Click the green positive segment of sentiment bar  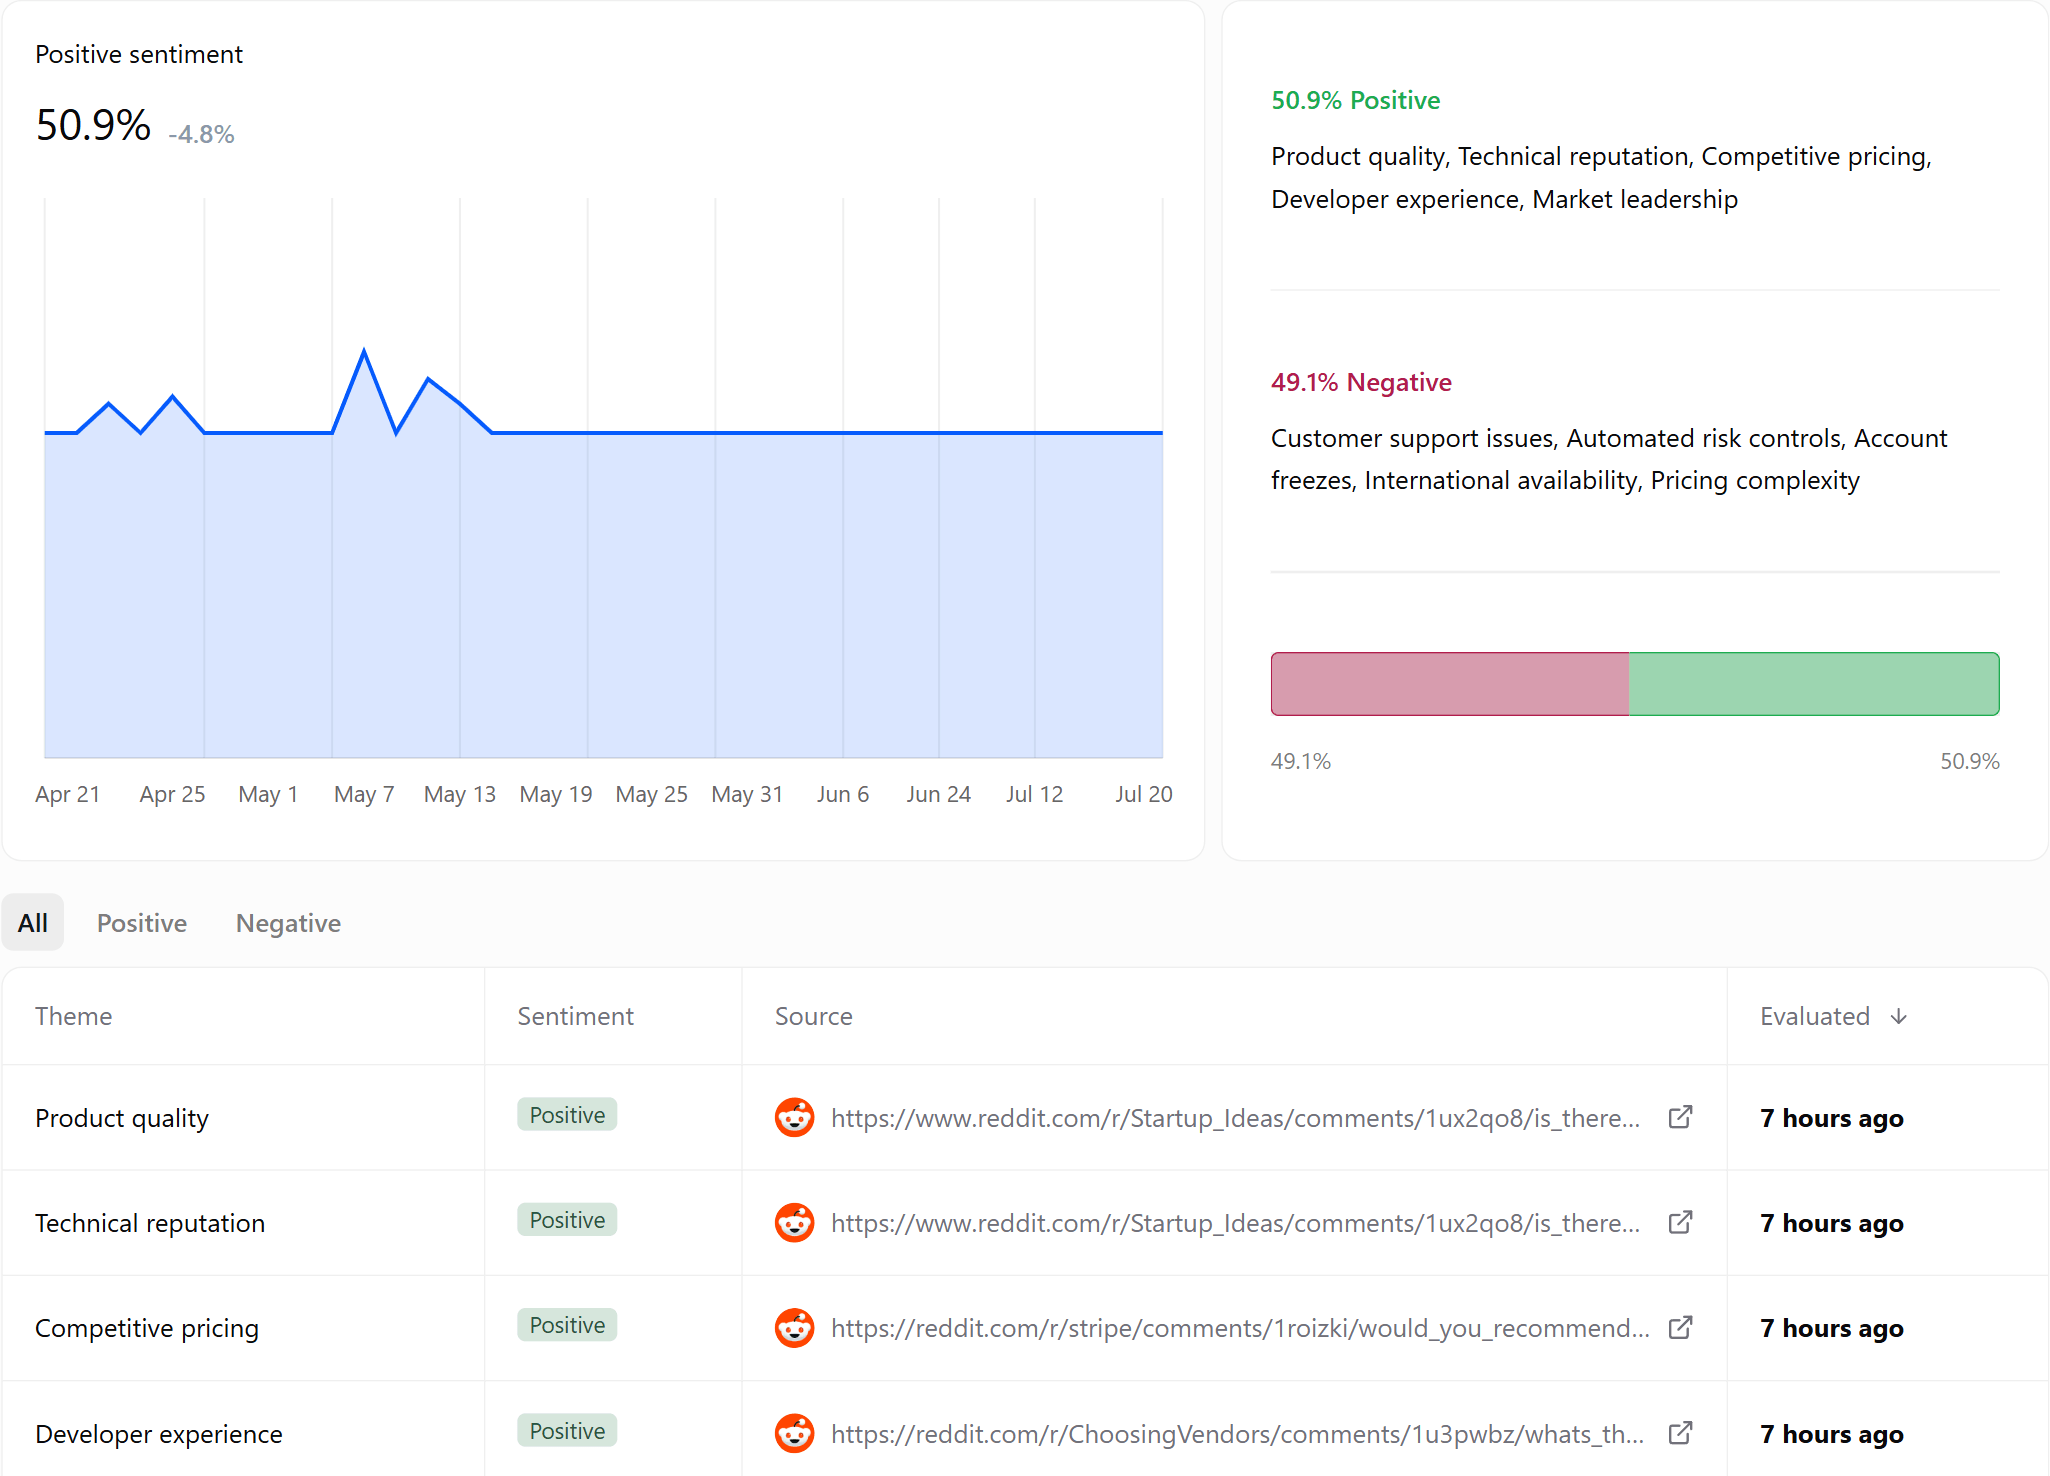click(1814, 684)
